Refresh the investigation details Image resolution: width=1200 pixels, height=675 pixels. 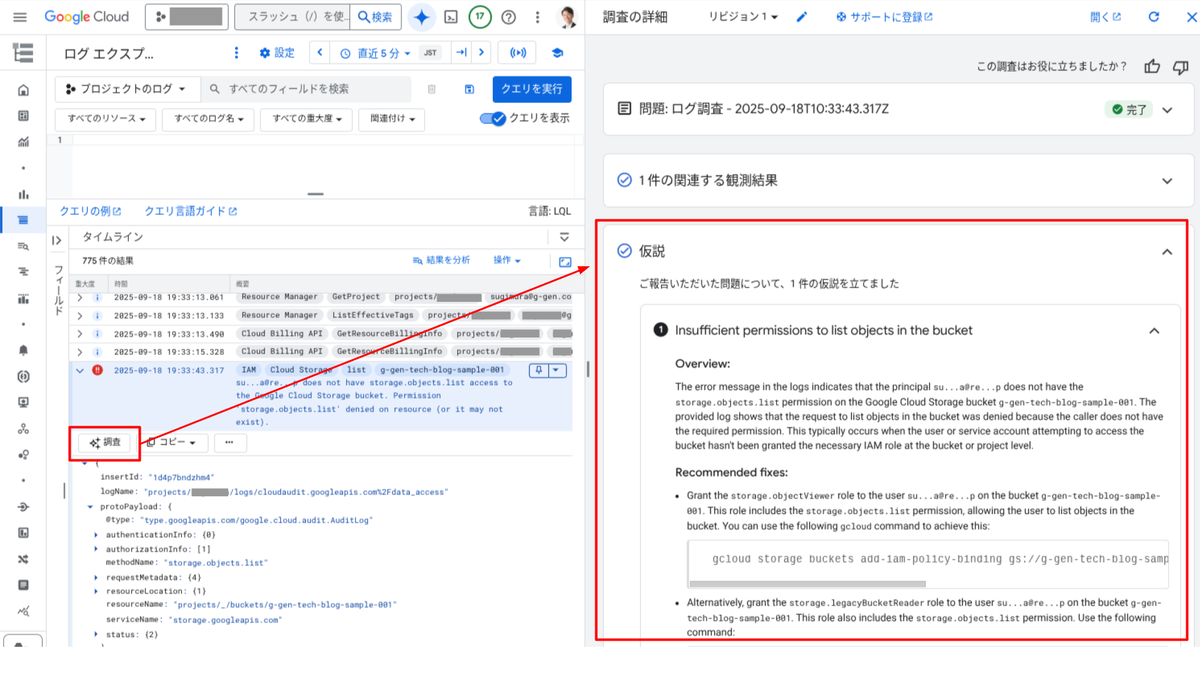tap(1154, 17)
